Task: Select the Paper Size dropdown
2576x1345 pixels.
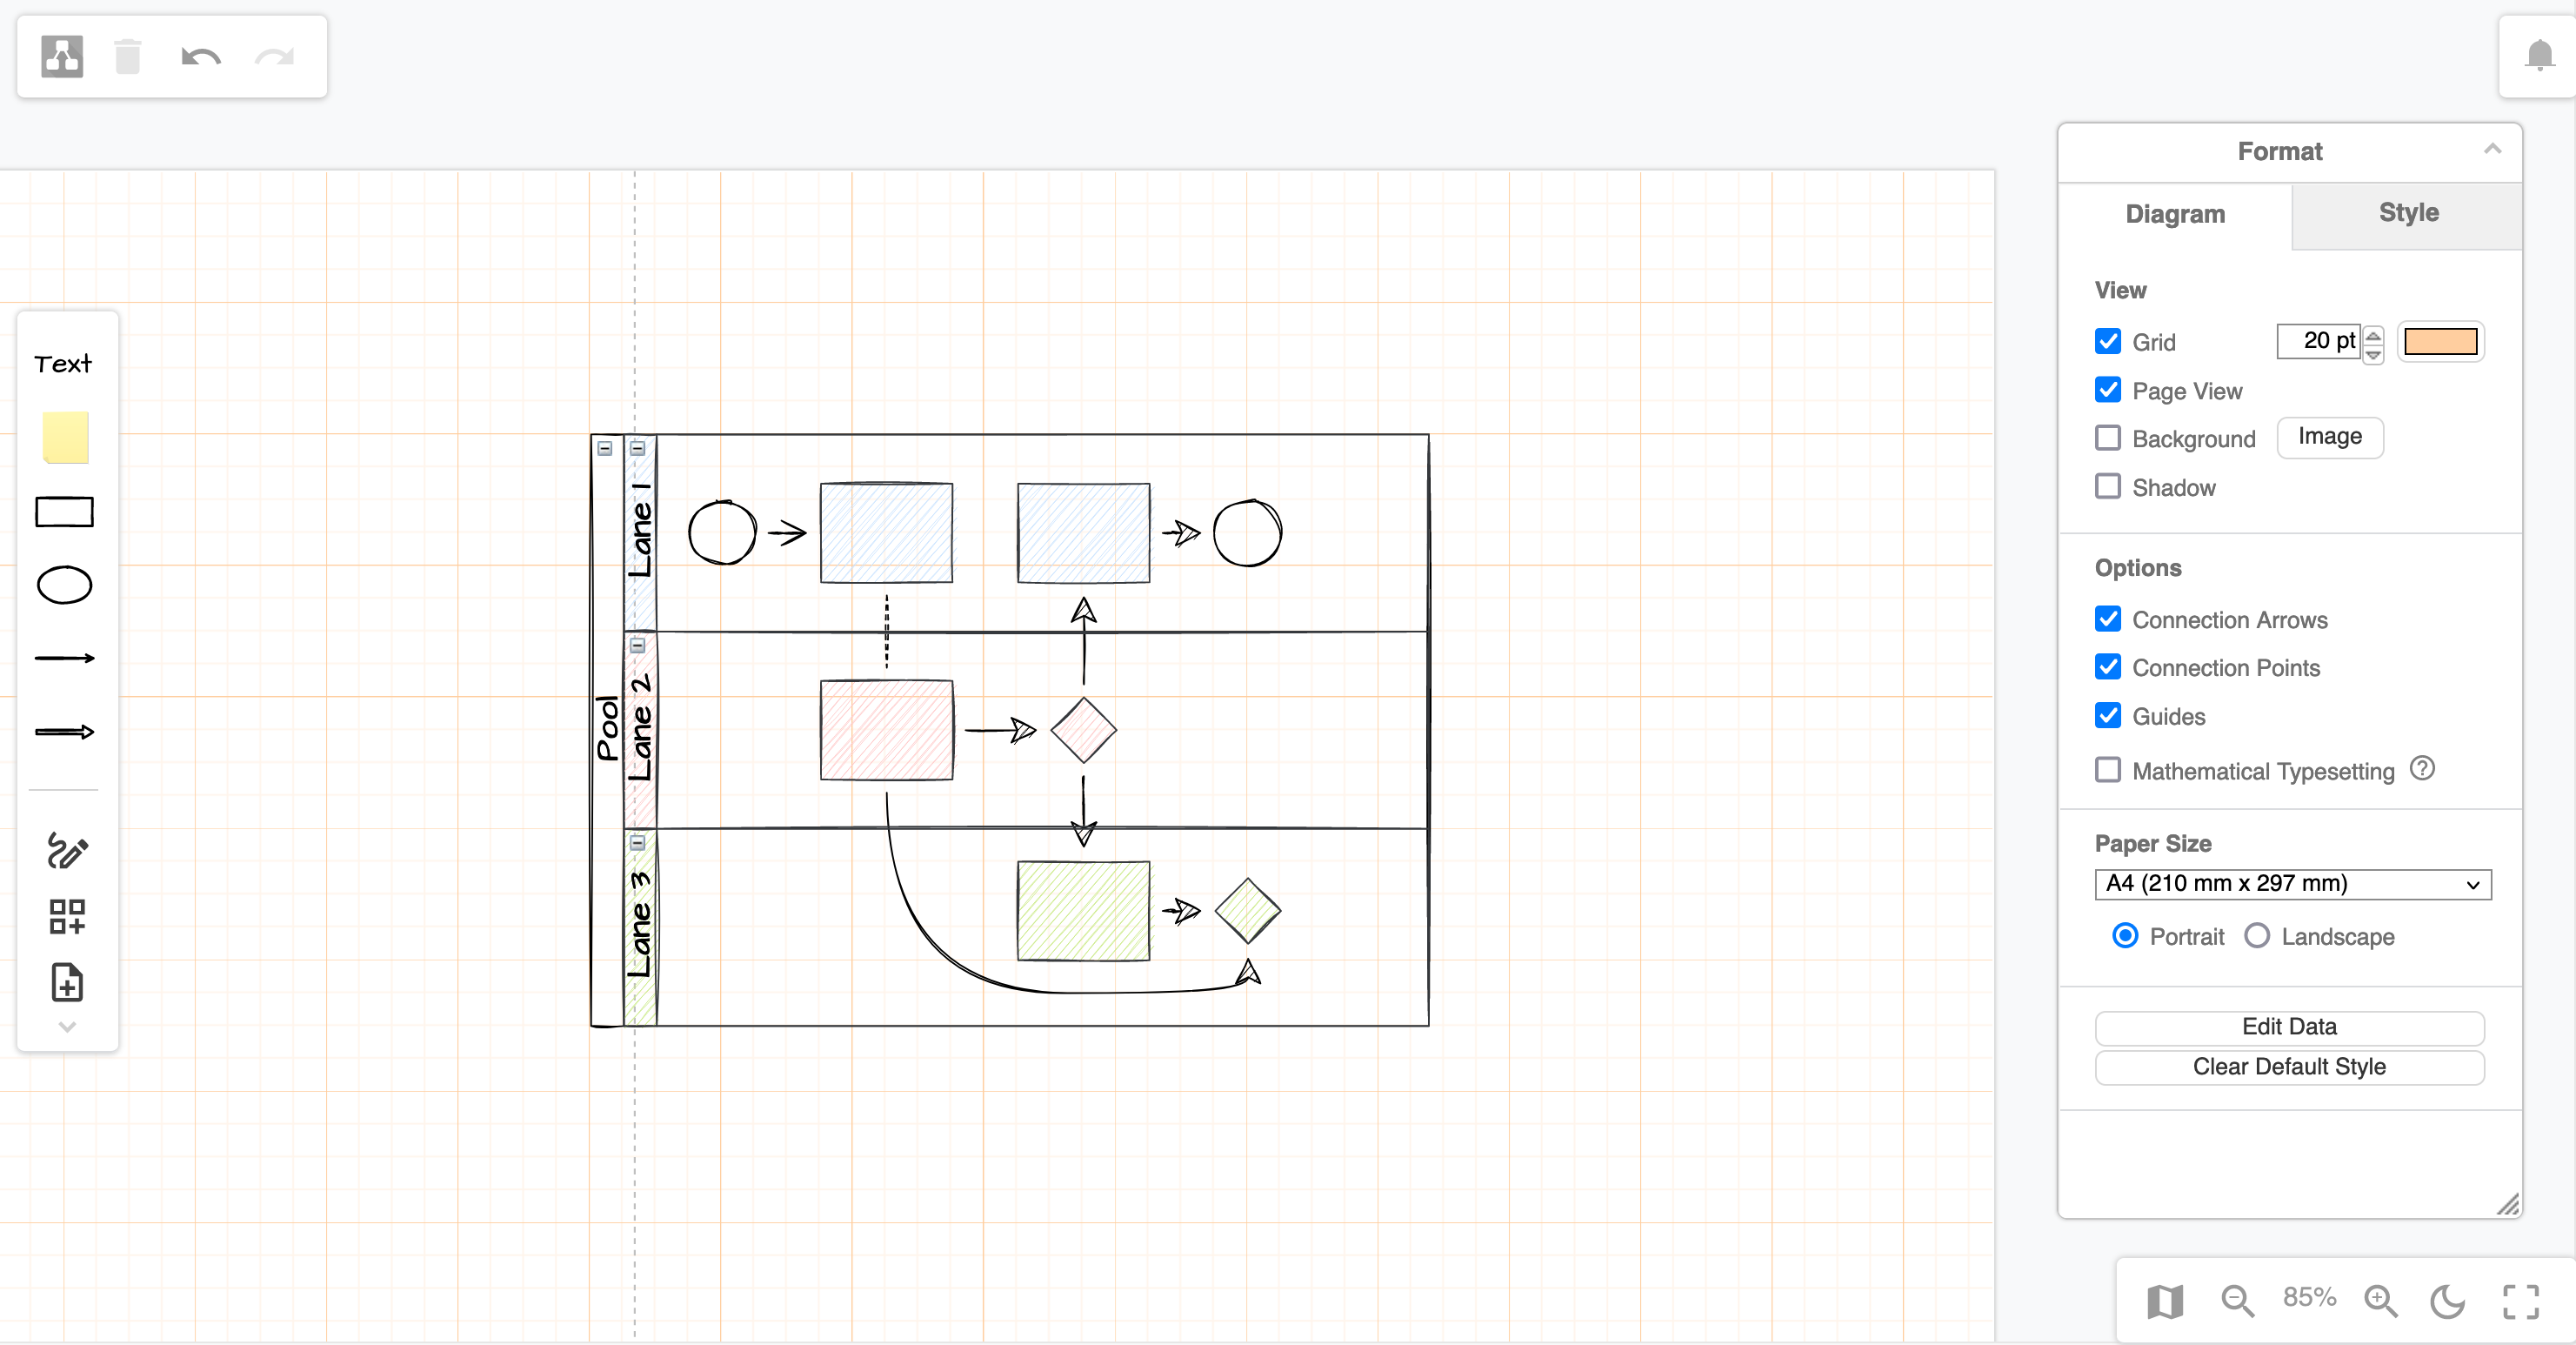Action: pos(2290,883)
